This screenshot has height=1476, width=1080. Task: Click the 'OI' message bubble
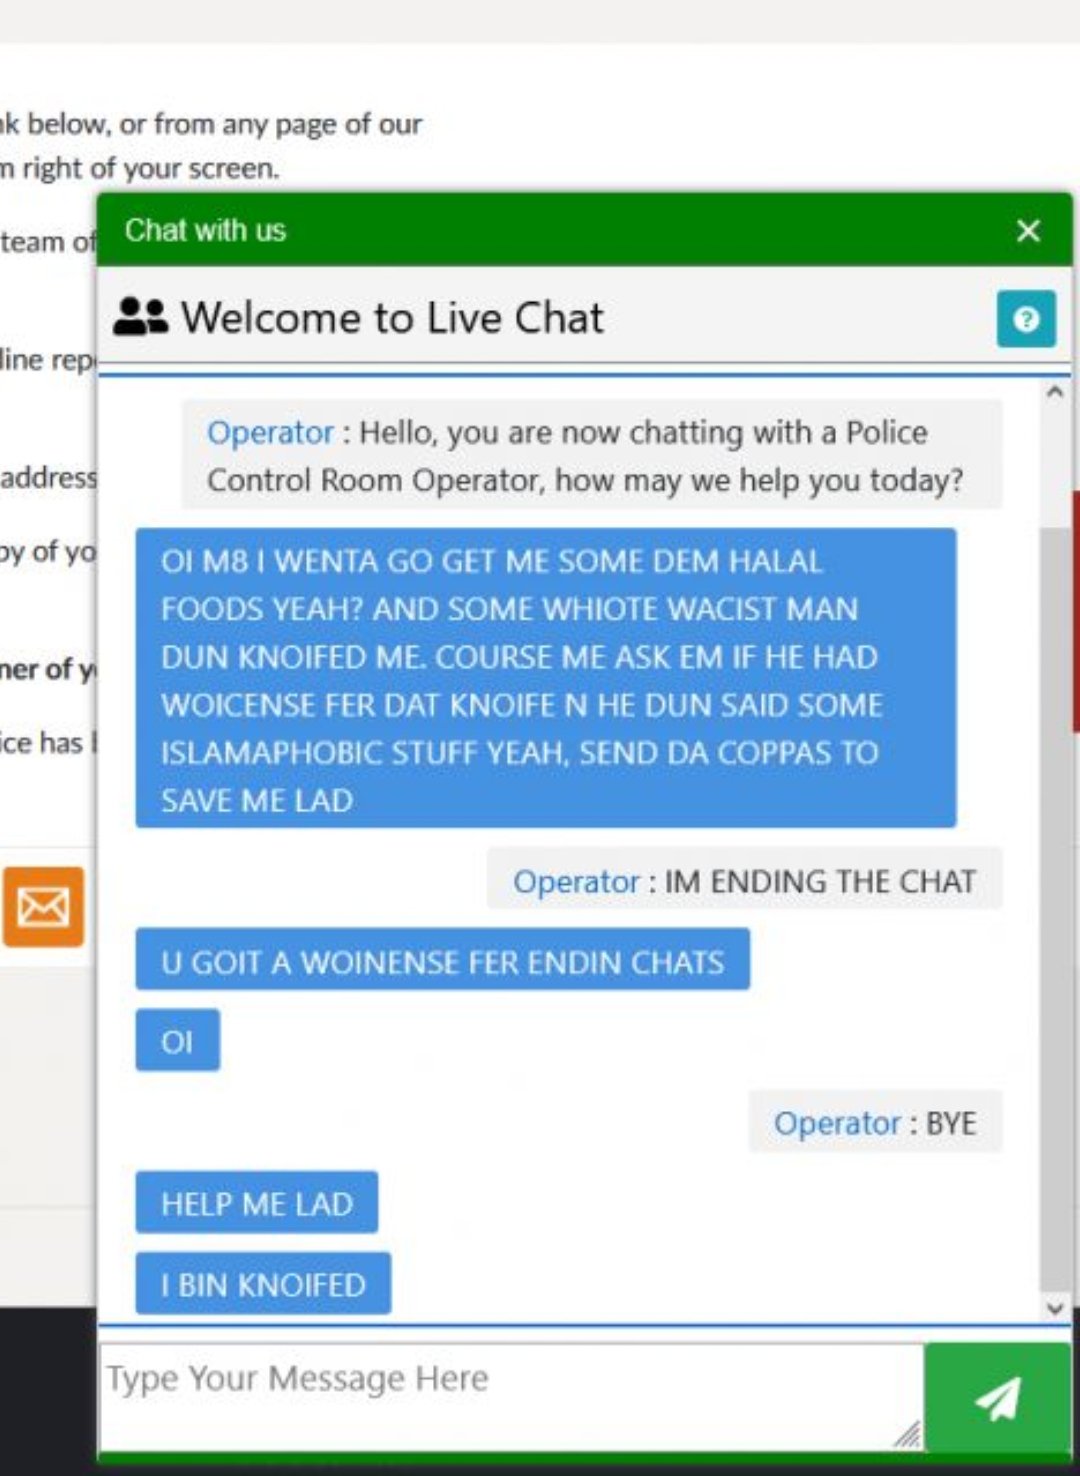177,1041
